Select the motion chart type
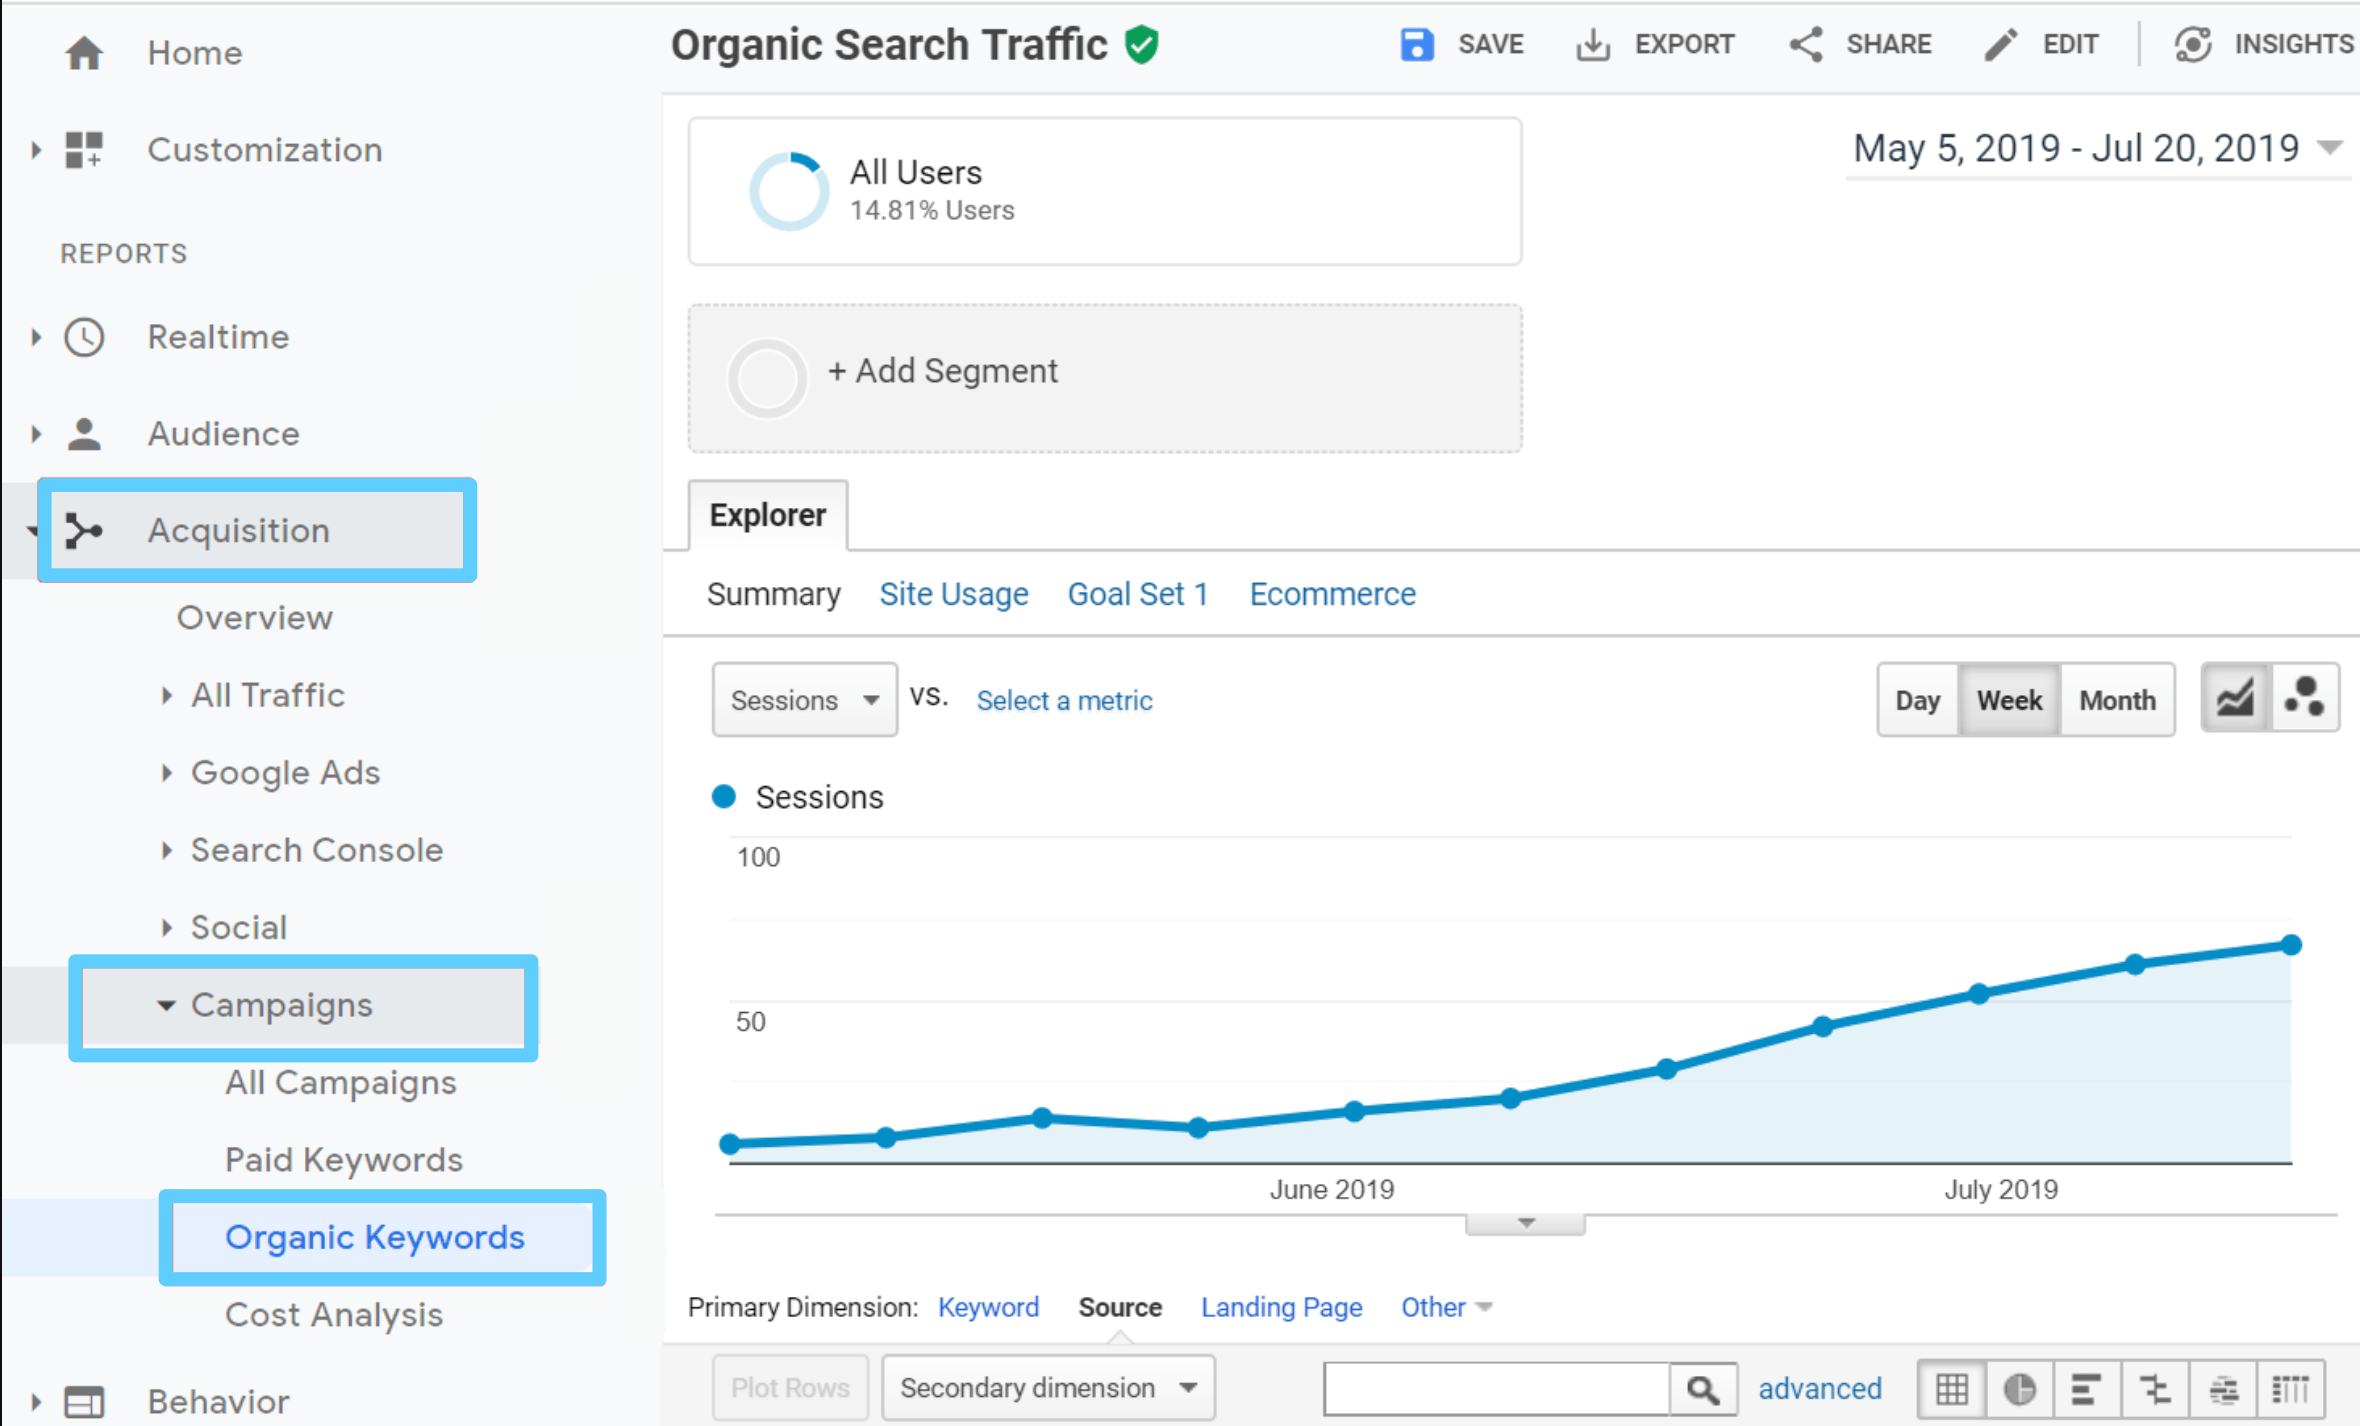2360x1426 pixels. coord(2305,698)
